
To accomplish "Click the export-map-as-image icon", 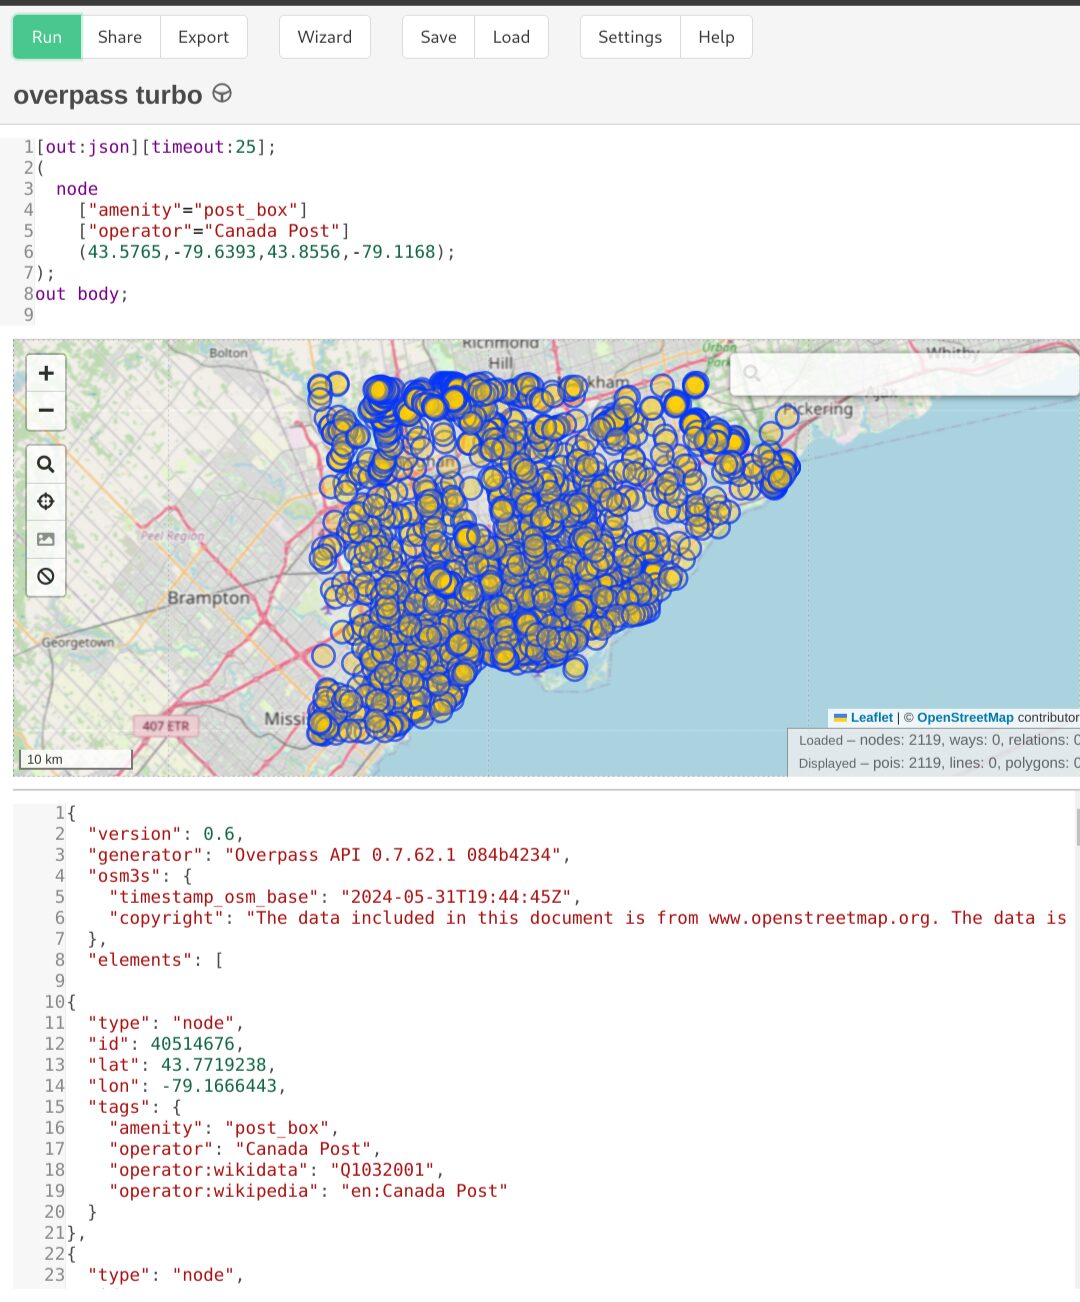I will 46,539.
